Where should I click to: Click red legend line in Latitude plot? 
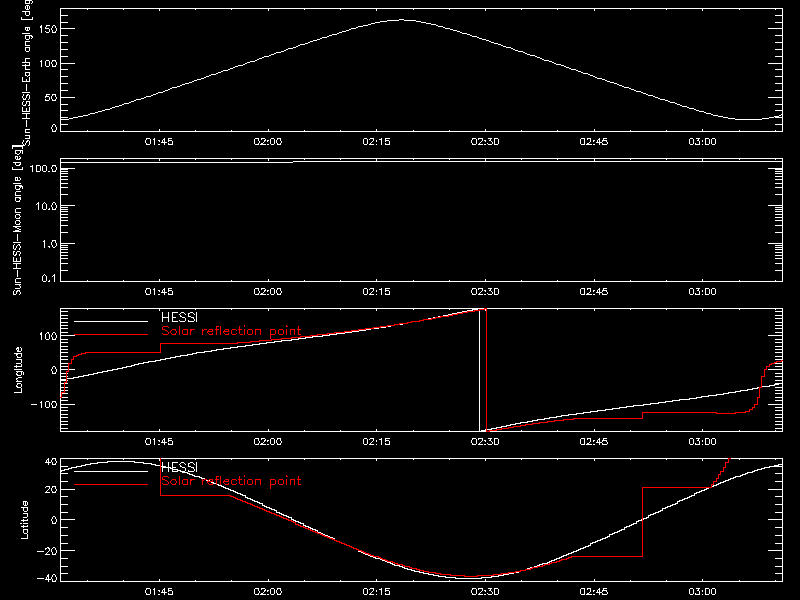click(111, 485)
